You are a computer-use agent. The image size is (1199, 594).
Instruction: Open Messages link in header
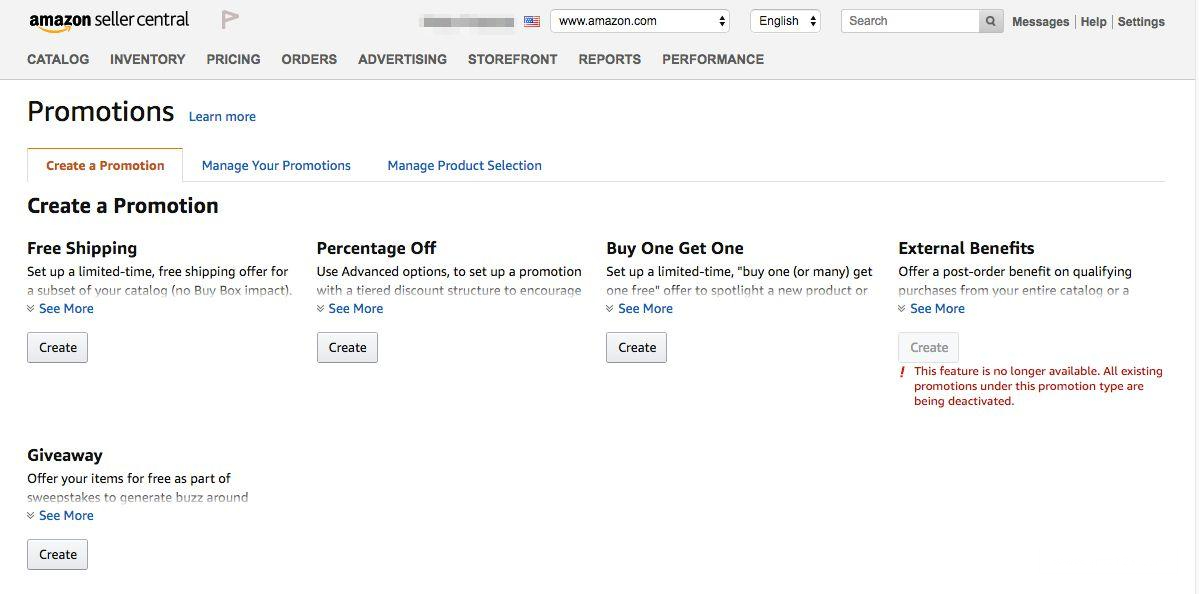point(1040,22)
